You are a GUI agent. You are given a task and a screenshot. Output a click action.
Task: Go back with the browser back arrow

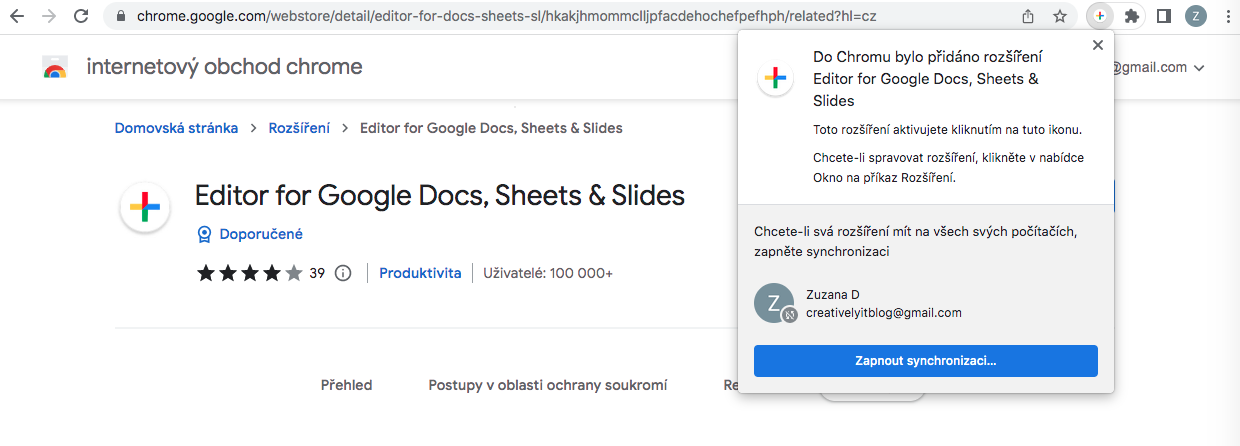click(x=19, y=17)
